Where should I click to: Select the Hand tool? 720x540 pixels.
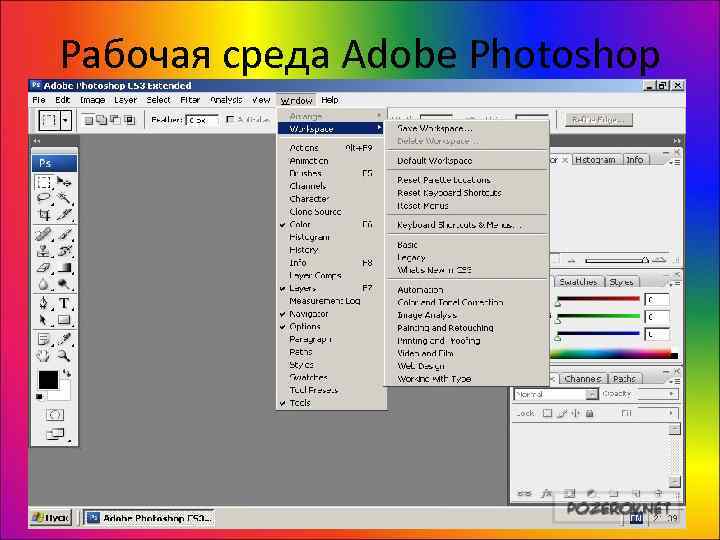pyautogui.click(x=44, y=355)
